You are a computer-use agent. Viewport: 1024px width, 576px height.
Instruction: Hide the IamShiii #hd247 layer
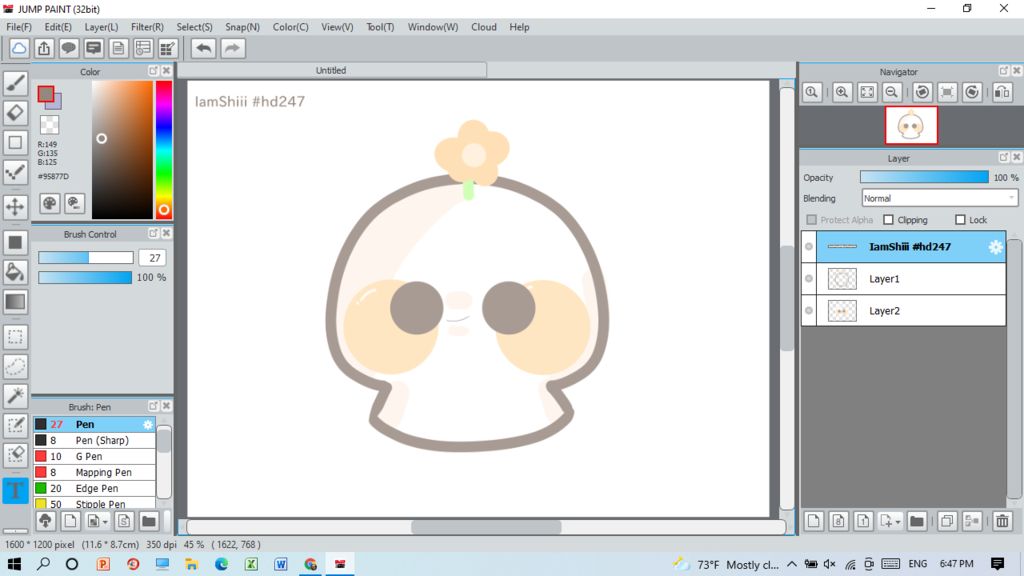(x=809, y=247)
